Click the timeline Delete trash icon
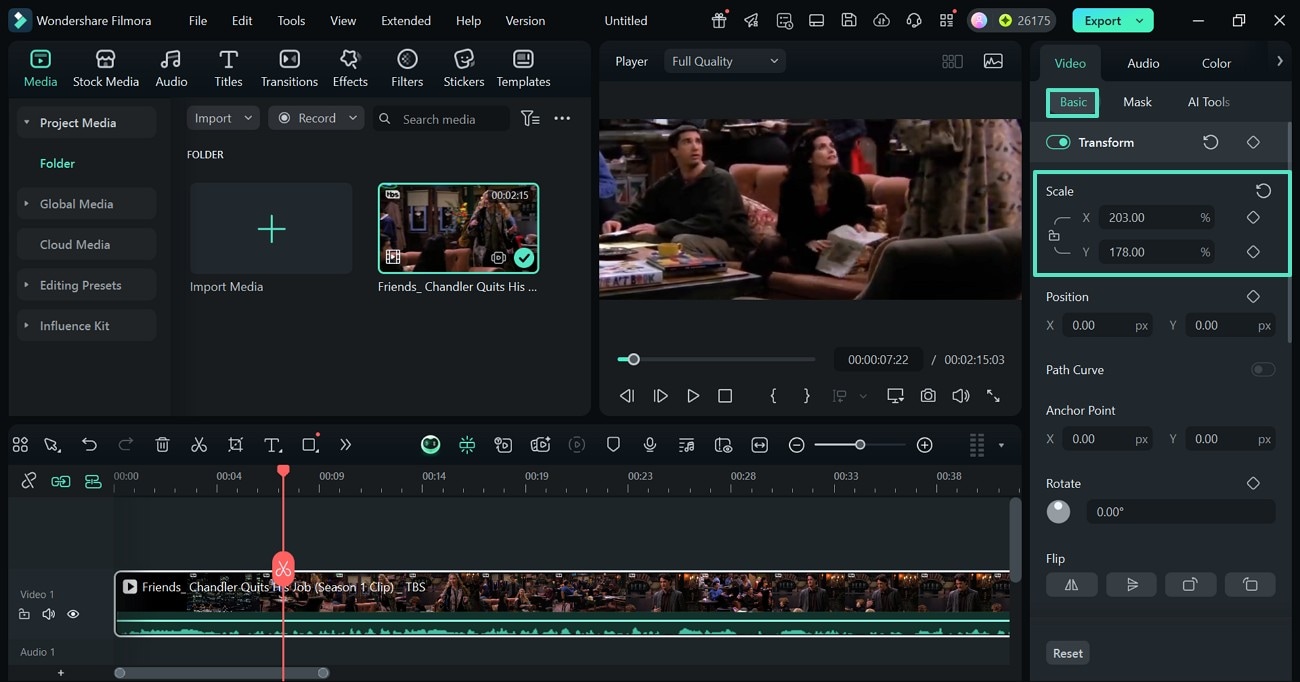The height and width of the screenshot is (682, 1300). click(x=163, y=445)
